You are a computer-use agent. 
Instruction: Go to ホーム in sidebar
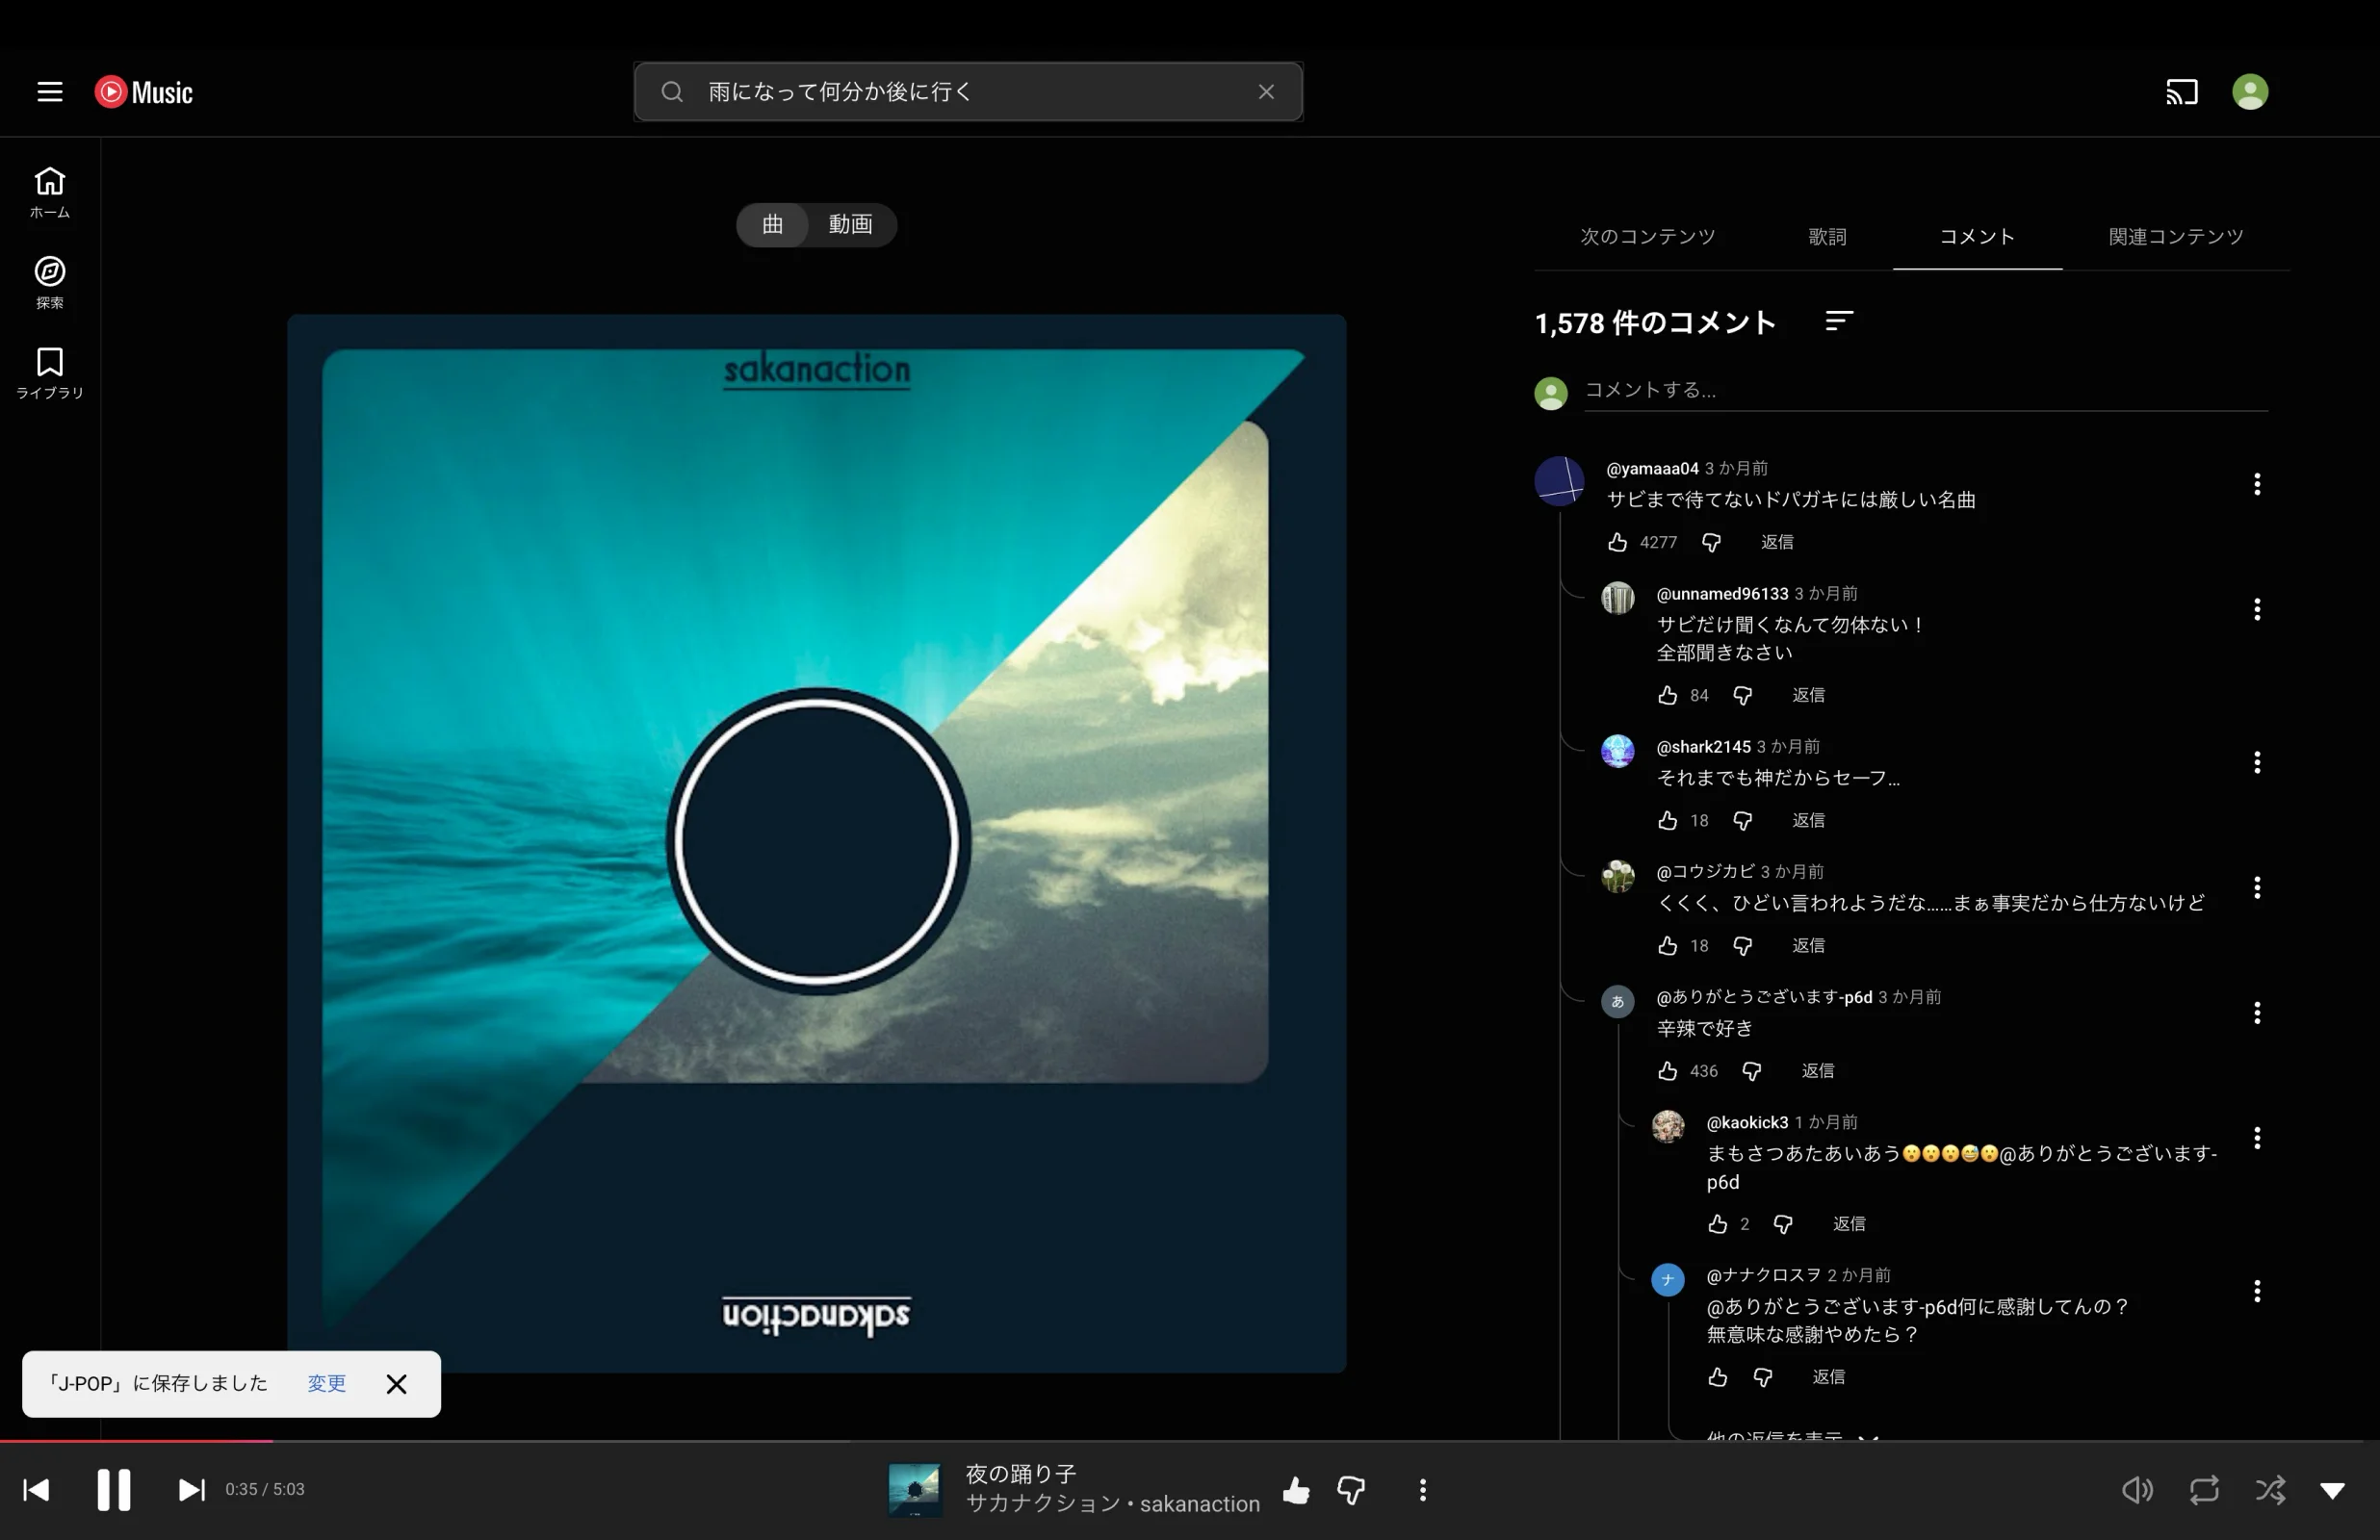[x=50, y=192]
